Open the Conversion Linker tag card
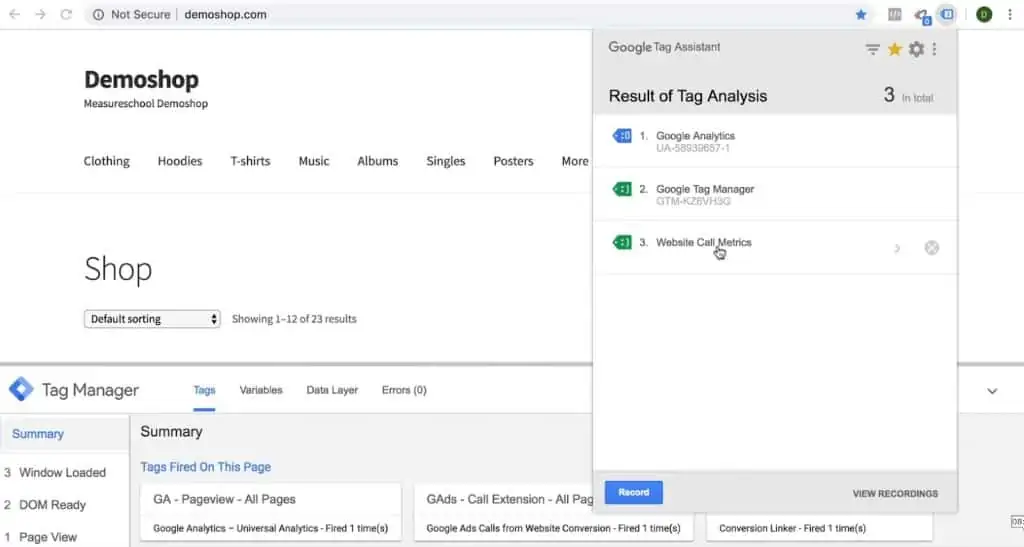 [x=819, y=525]
